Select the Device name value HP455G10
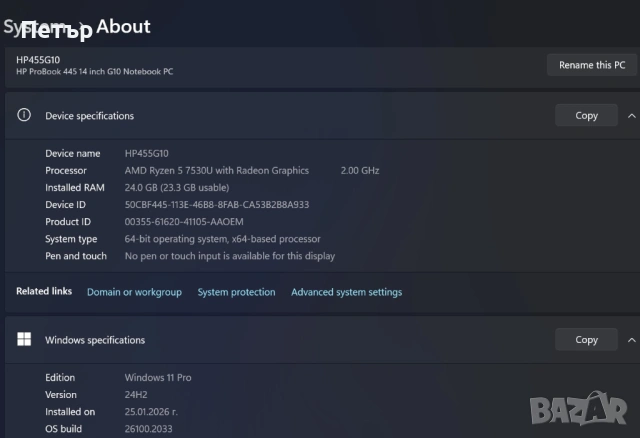Image resolution: width=640 pixels, height=438 pixels. coord(147,153)
